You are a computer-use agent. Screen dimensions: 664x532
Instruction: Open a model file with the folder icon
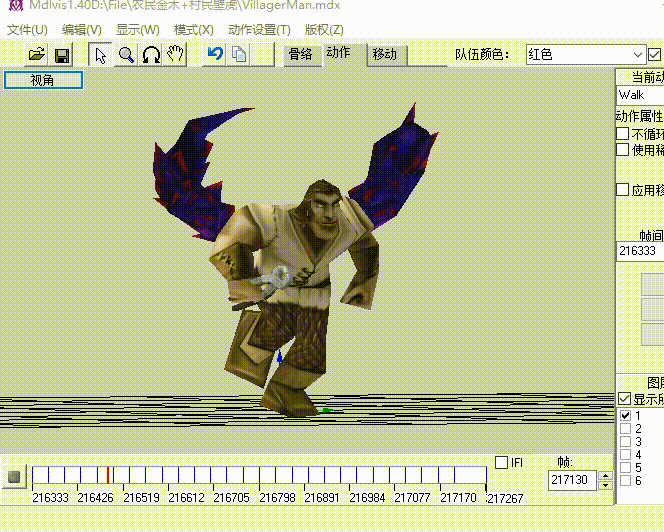click(36, 55)
